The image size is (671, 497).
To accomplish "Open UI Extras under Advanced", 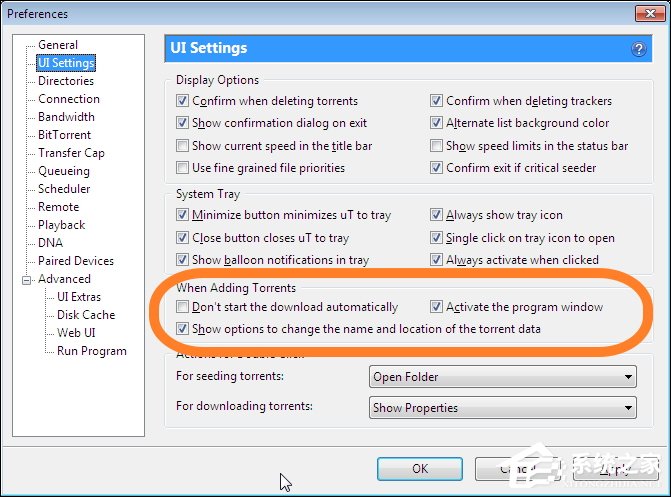I will coord(79,297).
